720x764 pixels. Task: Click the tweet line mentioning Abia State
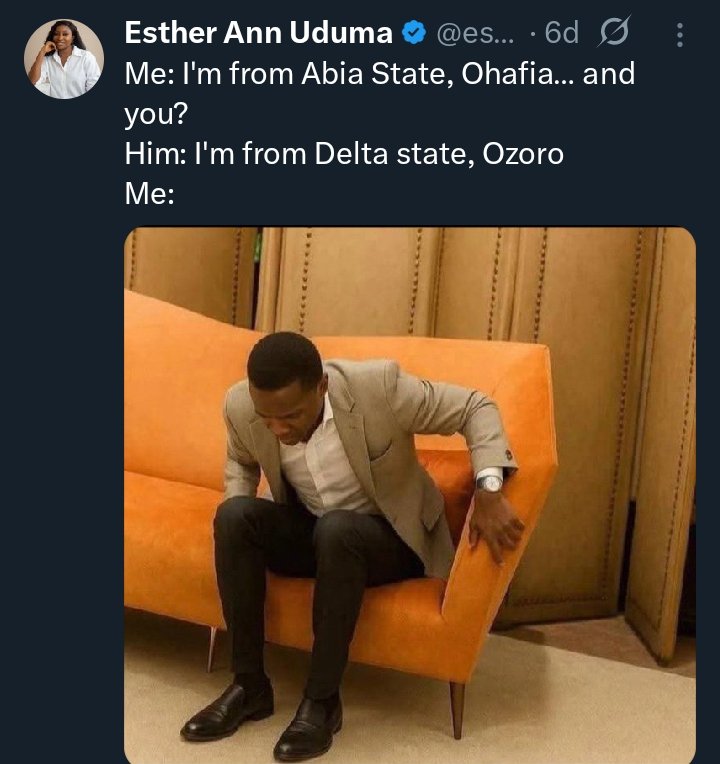380,74
